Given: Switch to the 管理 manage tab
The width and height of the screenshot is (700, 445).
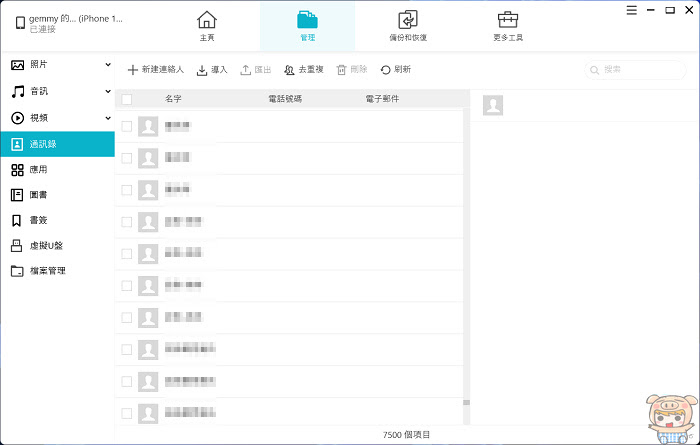Looking at the screenshot, I should (308, 26).
